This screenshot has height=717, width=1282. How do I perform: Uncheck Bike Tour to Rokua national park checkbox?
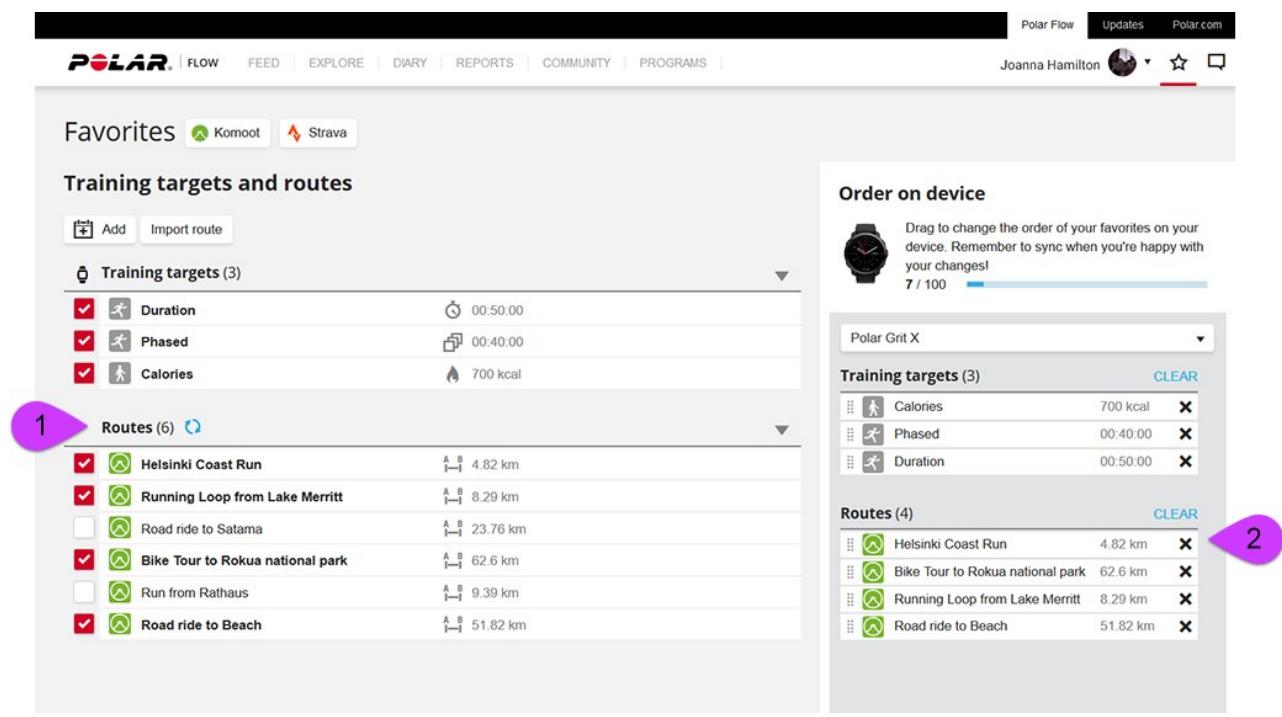pyautogui.click(x=84, y=560)
